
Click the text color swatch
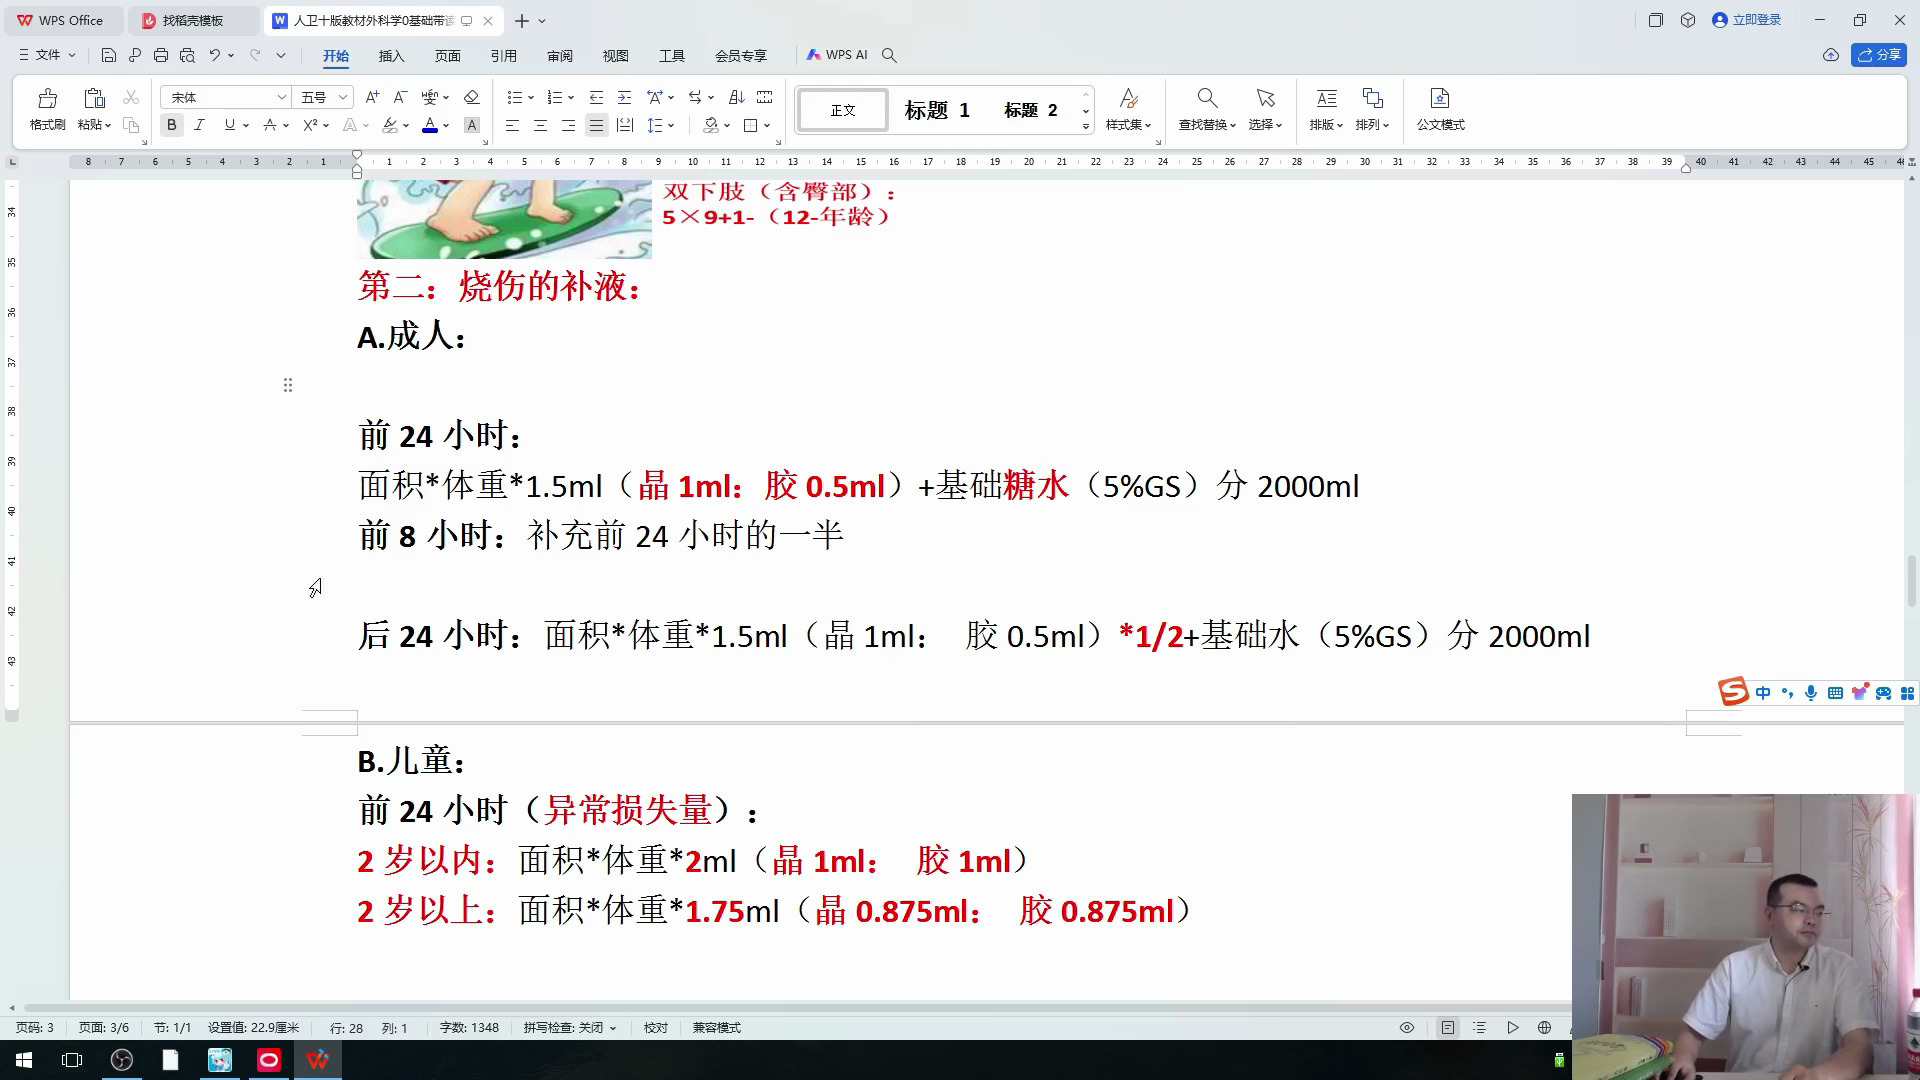[x=431, y=125]
